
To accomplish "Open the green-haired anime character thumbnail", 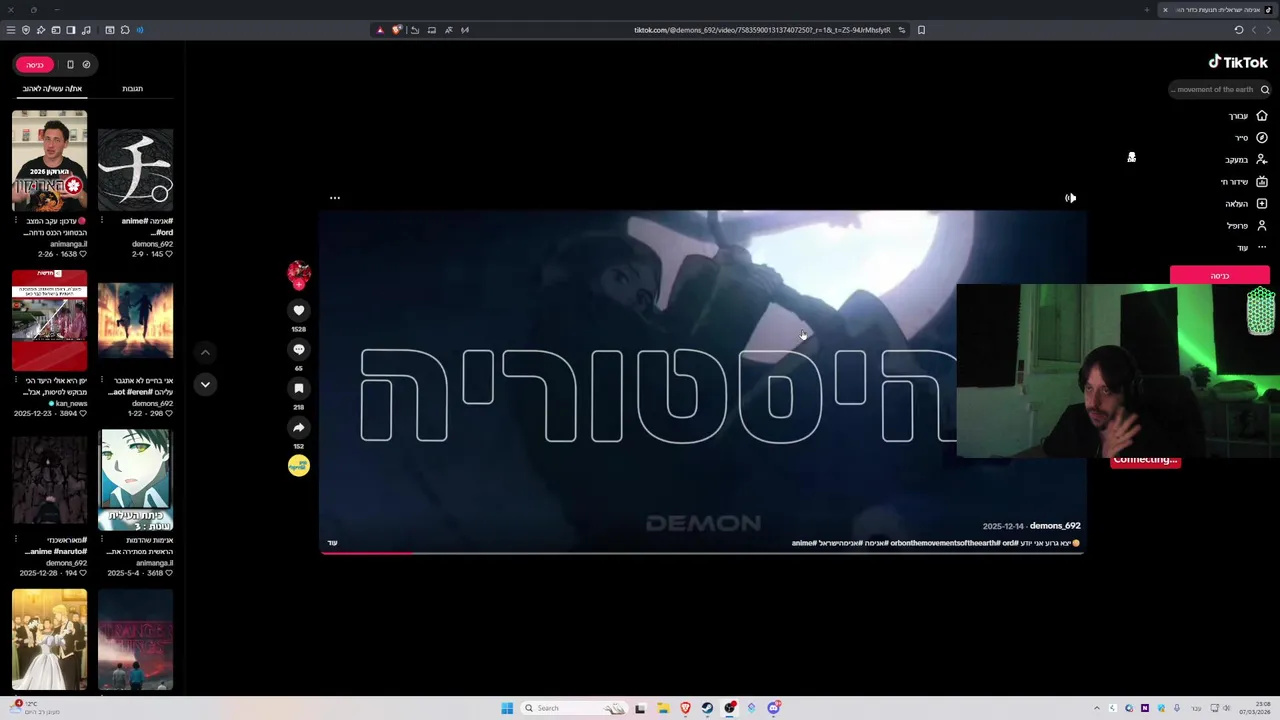I will coord(135,480).
